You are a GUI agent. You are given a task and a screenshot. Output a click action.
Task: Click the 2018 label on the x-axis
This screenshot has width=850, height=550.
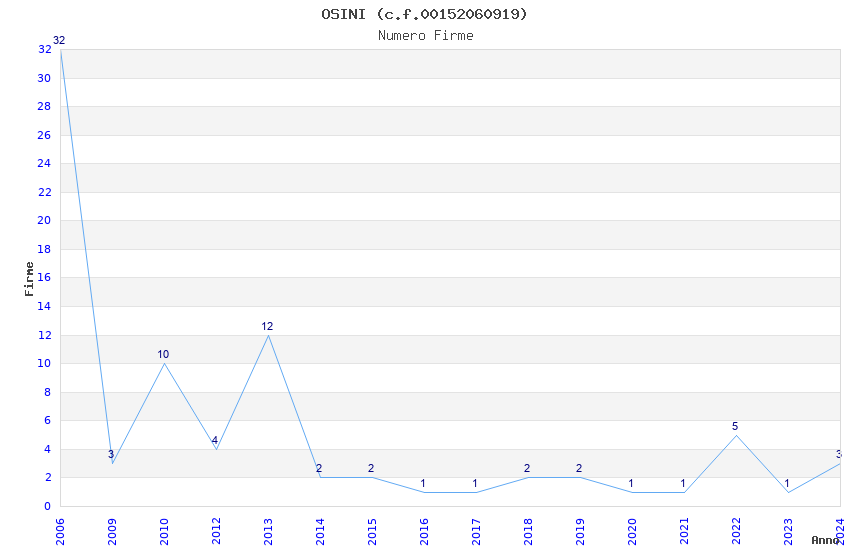click(x=529, y=532)
